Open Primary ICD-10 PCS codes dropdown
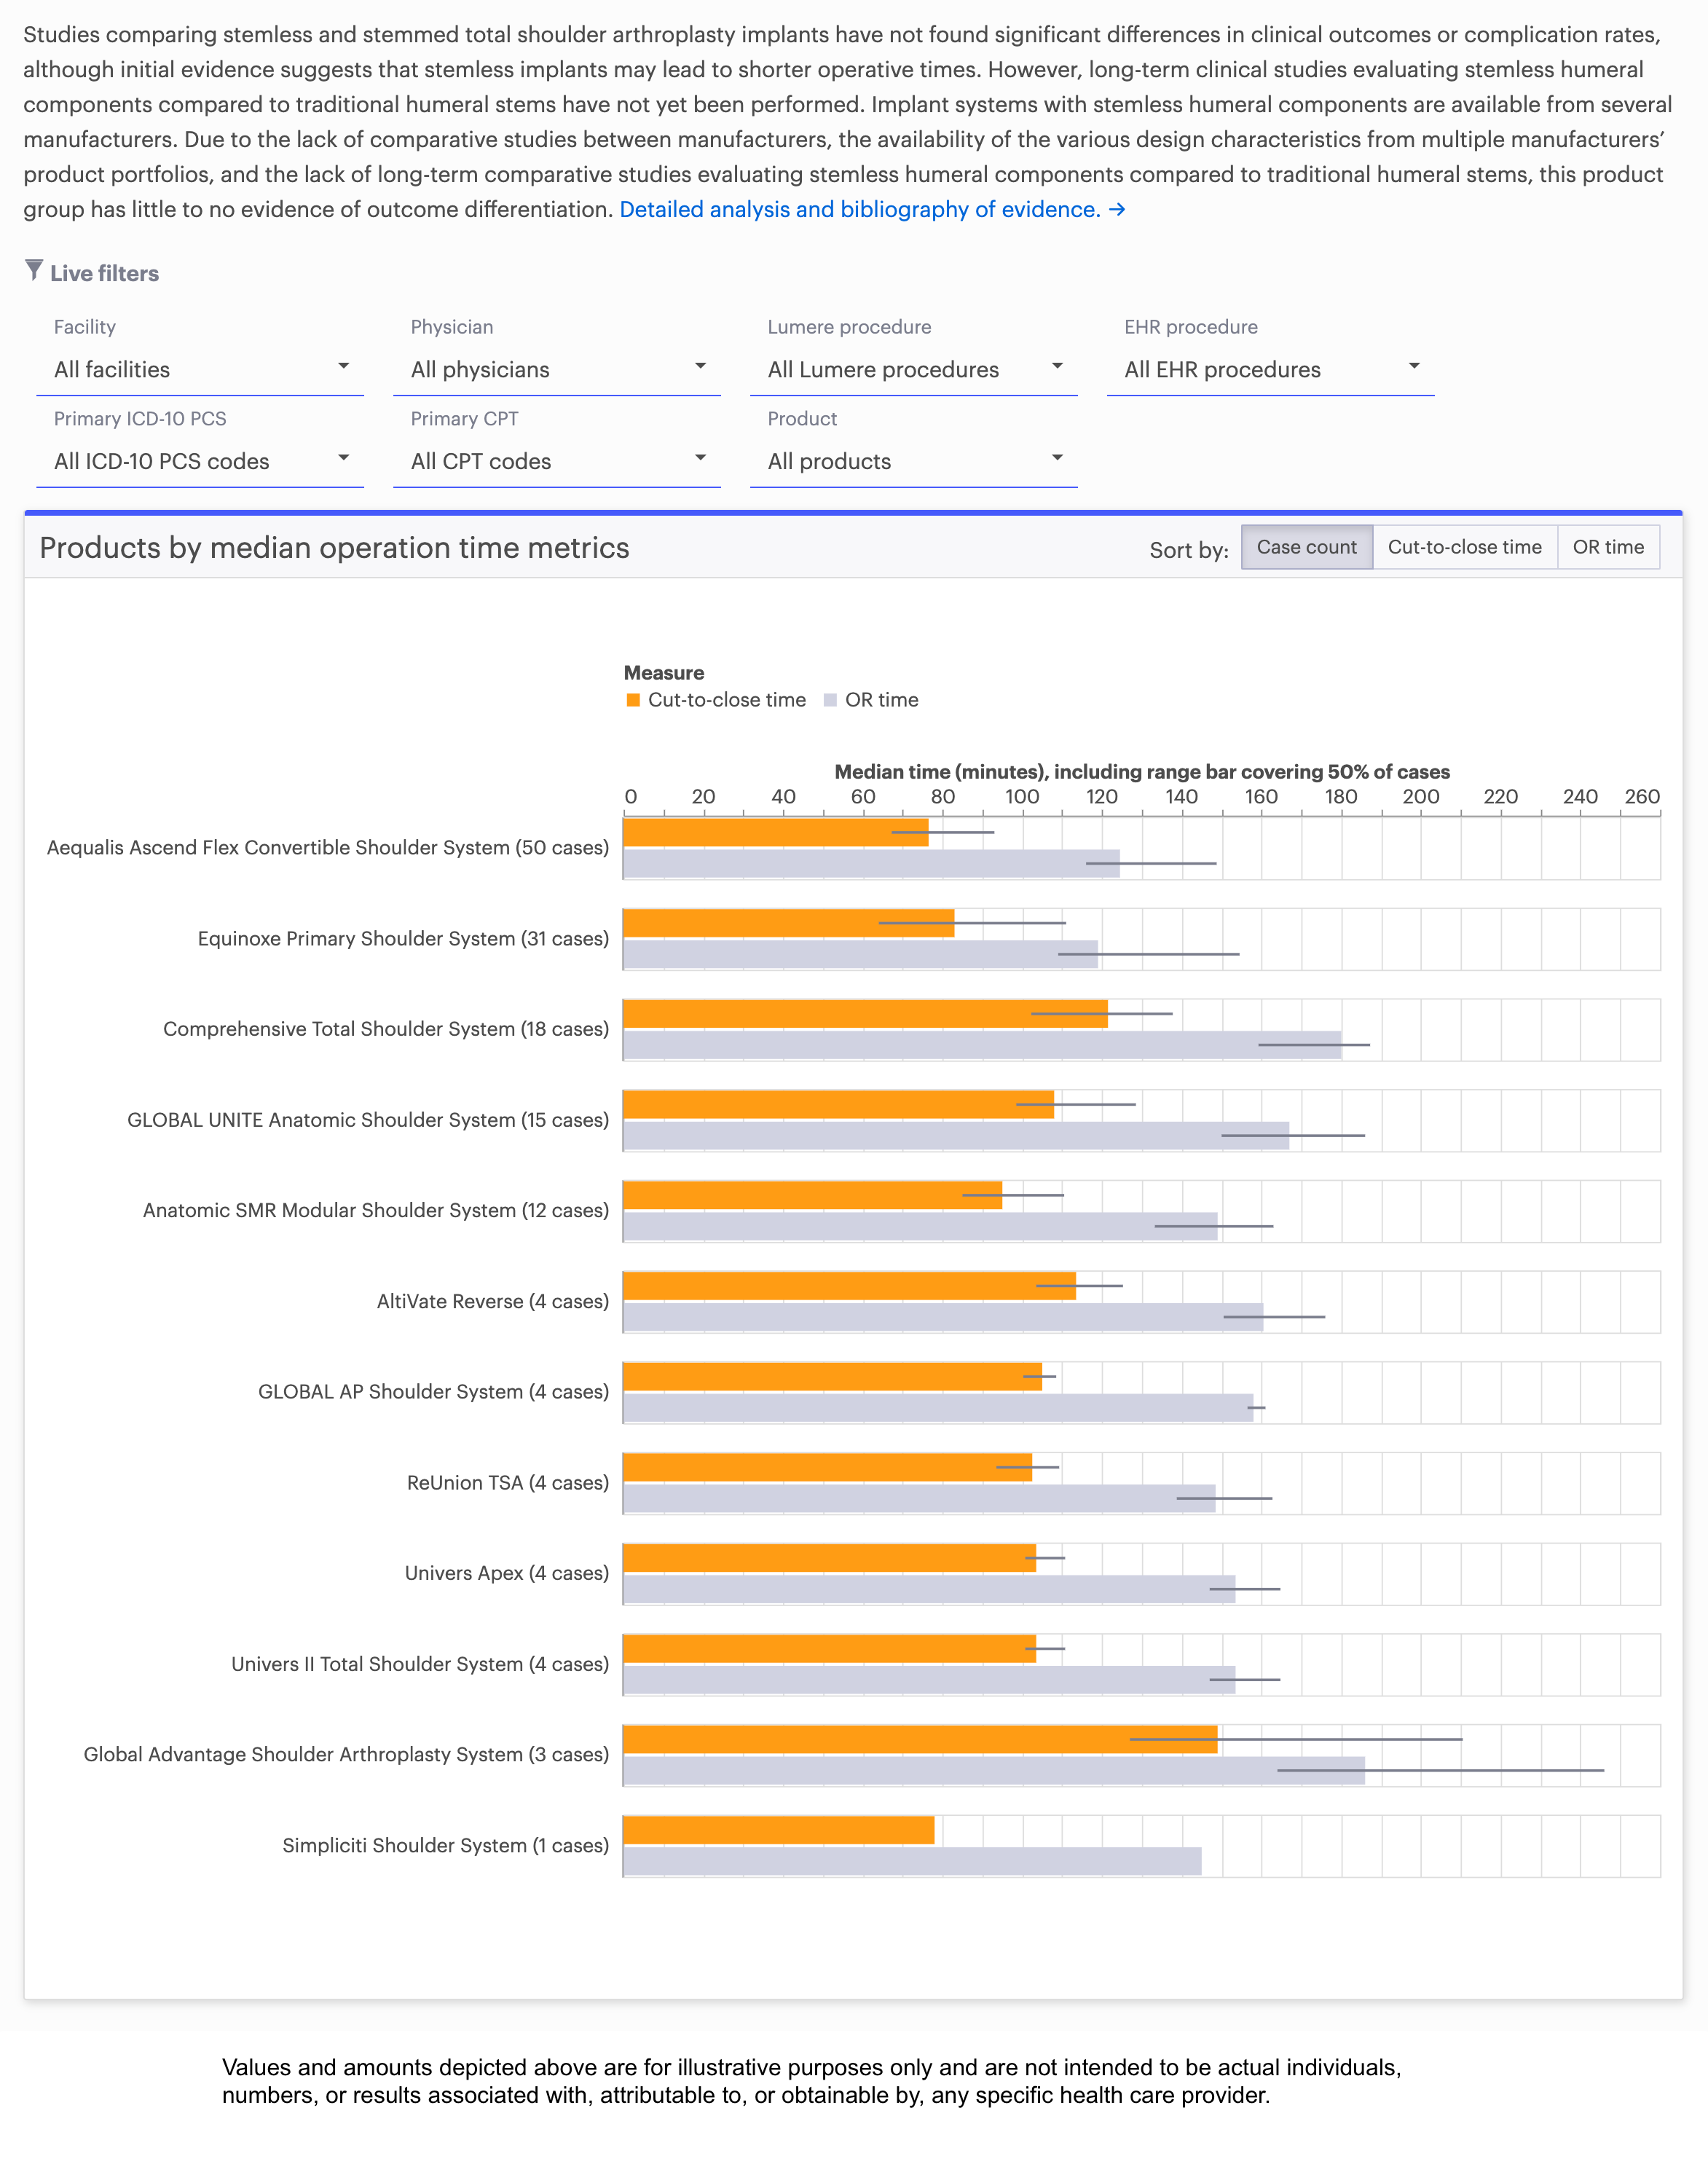This screenshot has height=2159, width=1708. pos(200,461)
